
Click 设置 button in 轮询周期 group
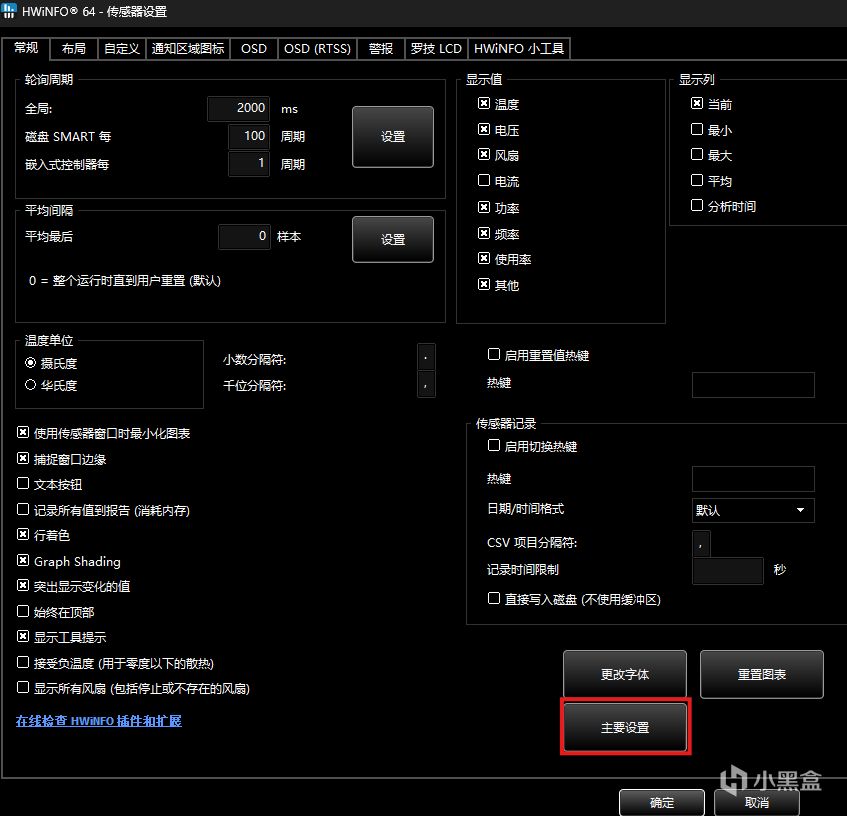393,137
